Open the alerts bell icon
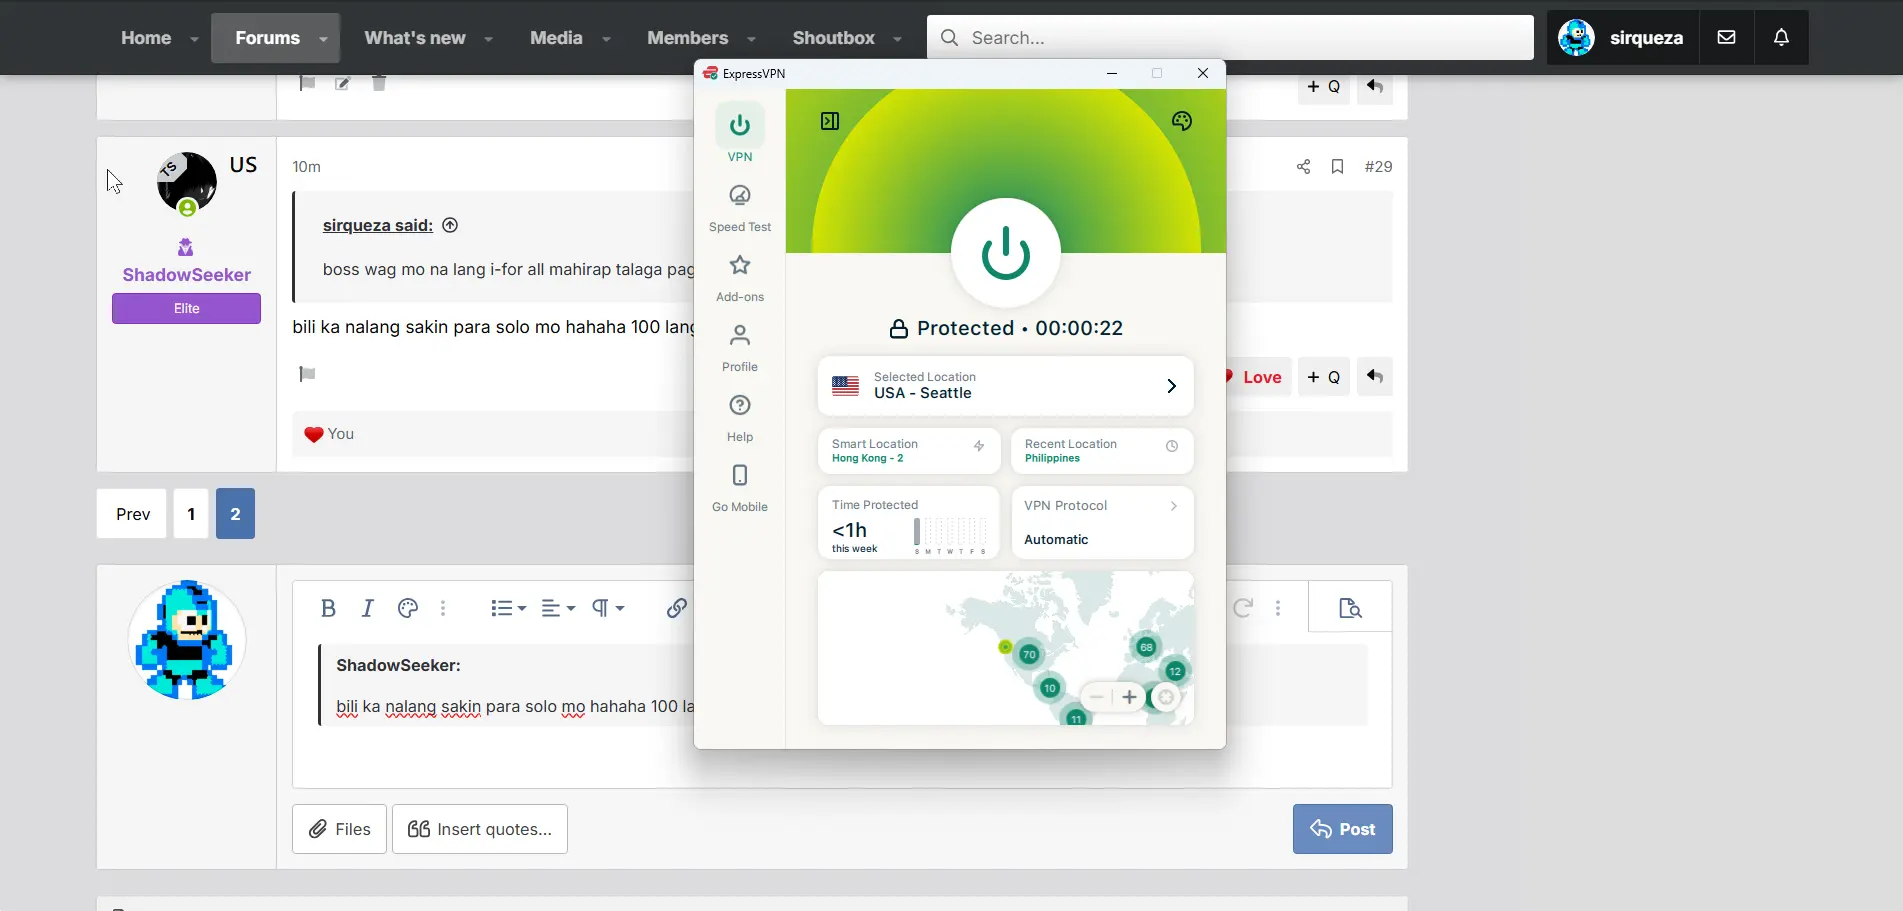This screenshot has width=1903, height=911. coord(1781,38)
